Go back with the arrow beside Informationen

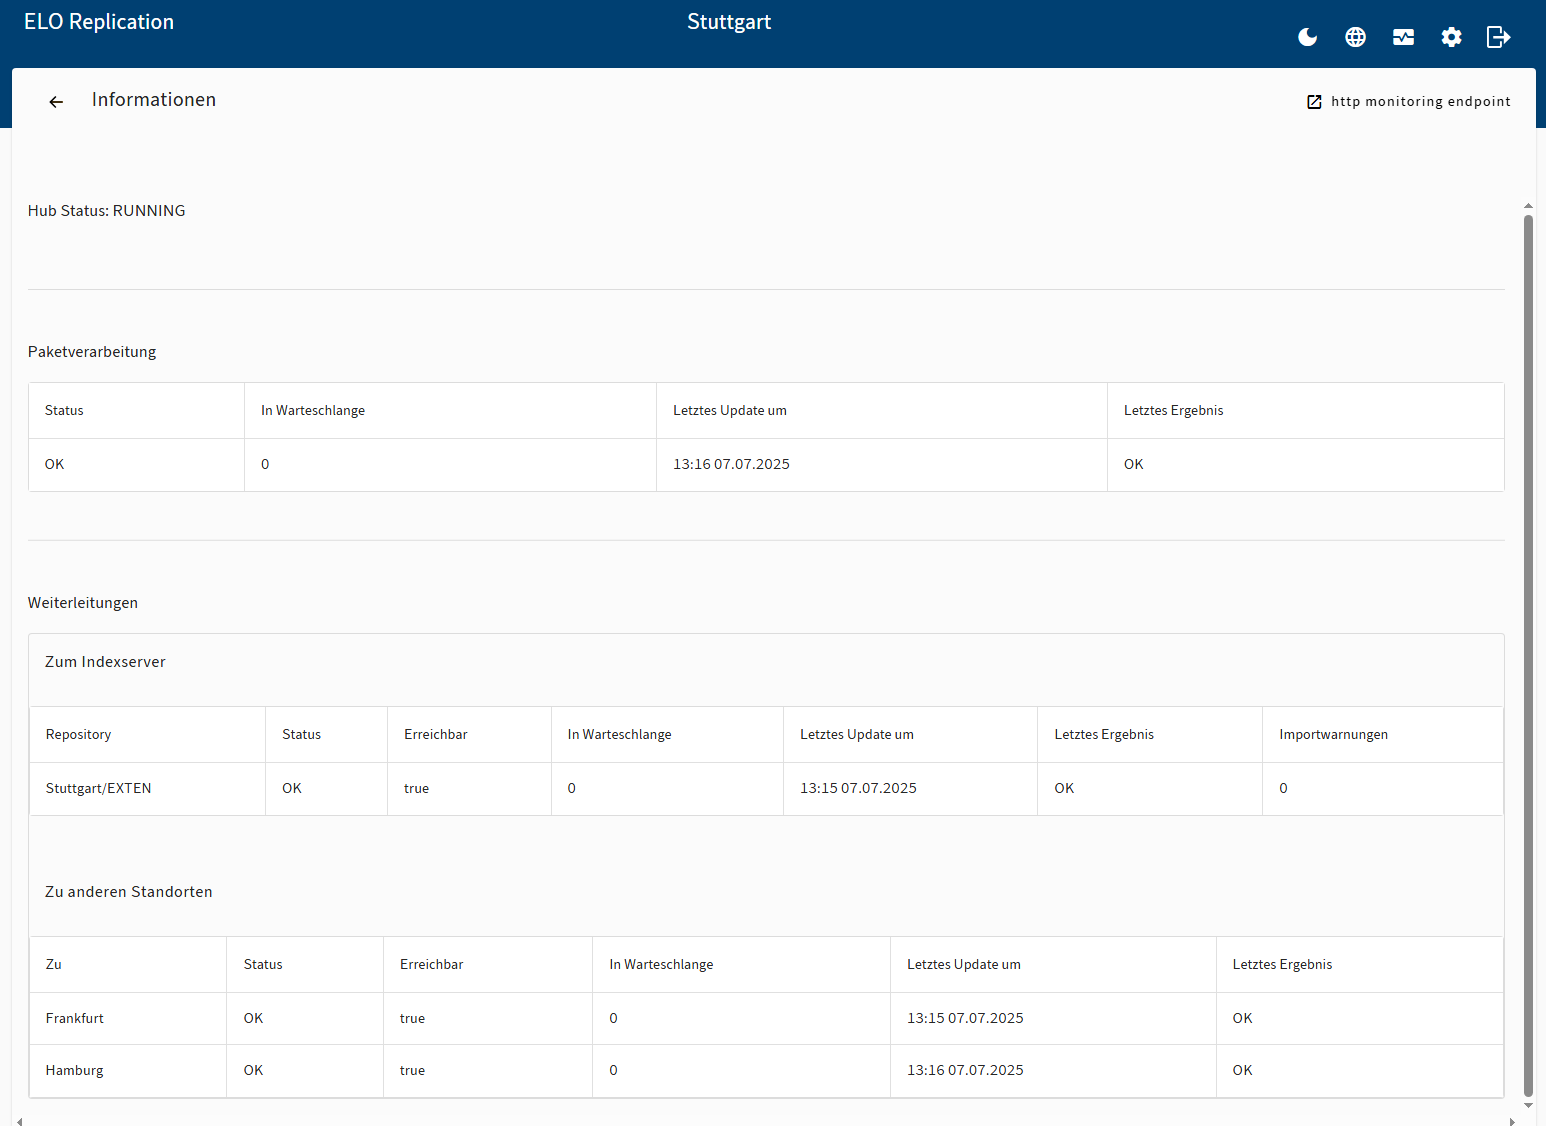(56, 101)
